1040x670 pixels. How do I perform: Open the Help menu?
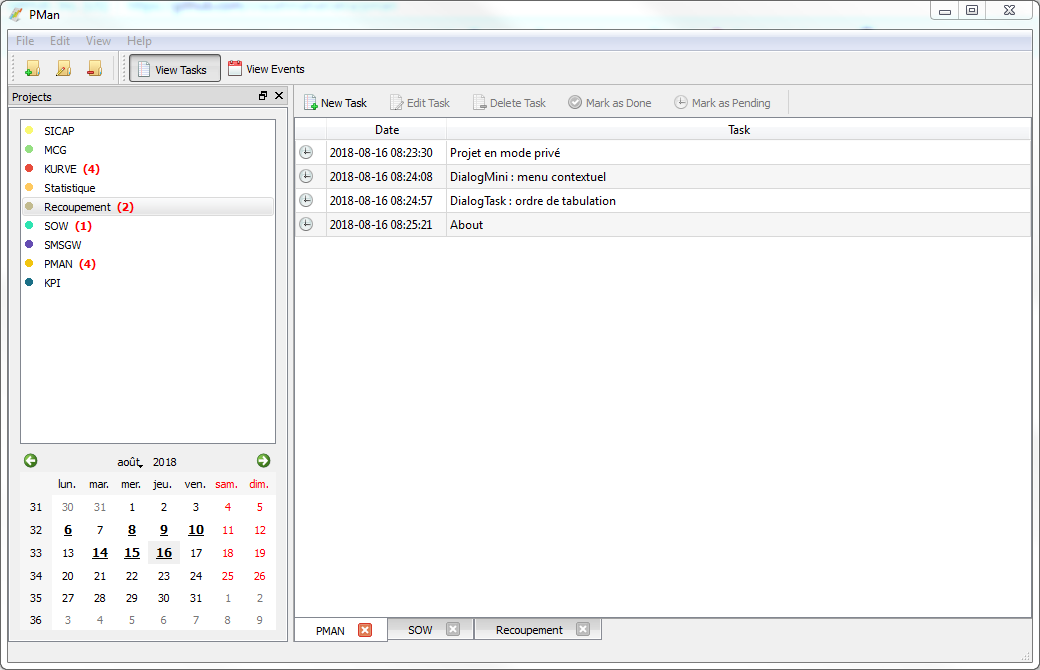(139, 40)
